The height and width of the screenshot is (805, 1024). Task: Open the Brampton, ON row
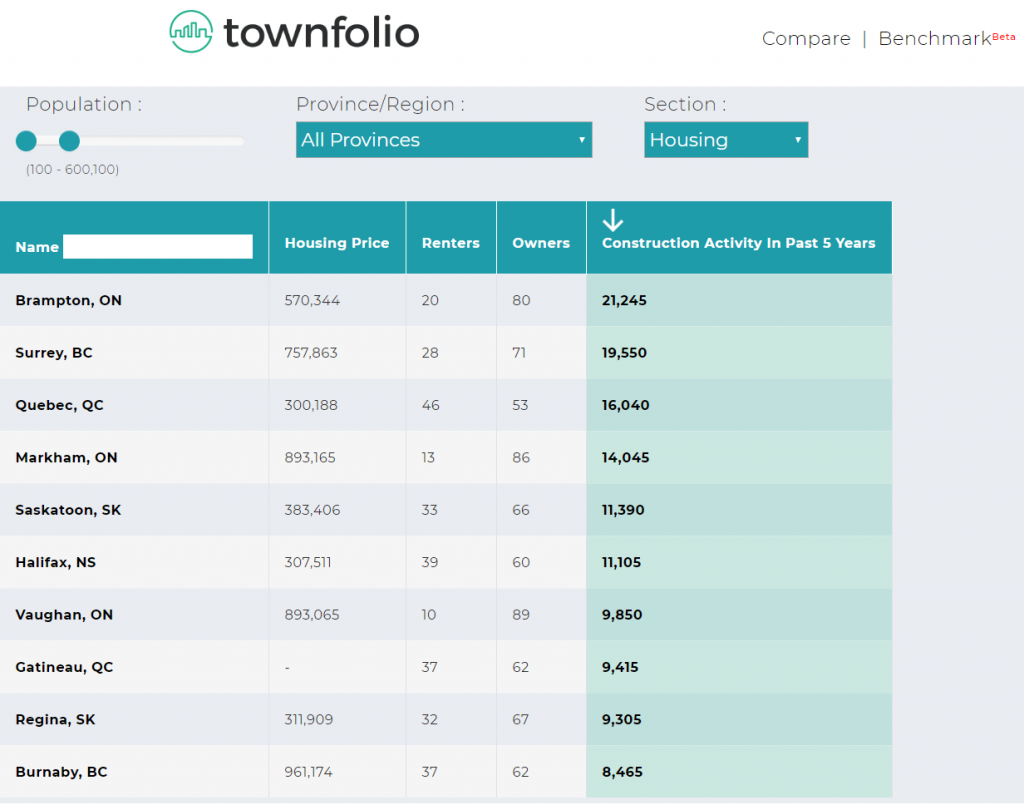69,300
